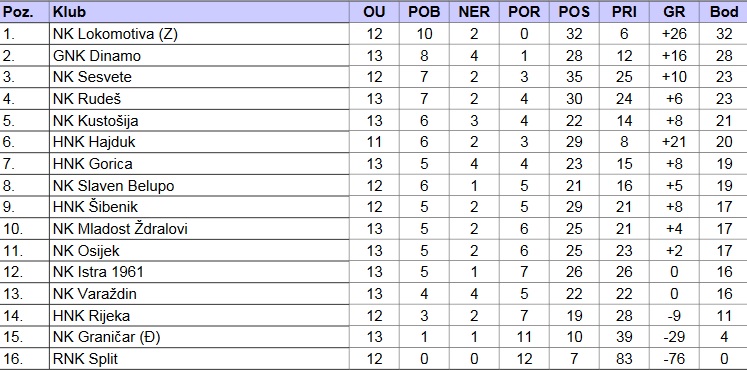Viewport: 747px width, 370px height.
Task: Click the POB column header
Action: (424, 12)
